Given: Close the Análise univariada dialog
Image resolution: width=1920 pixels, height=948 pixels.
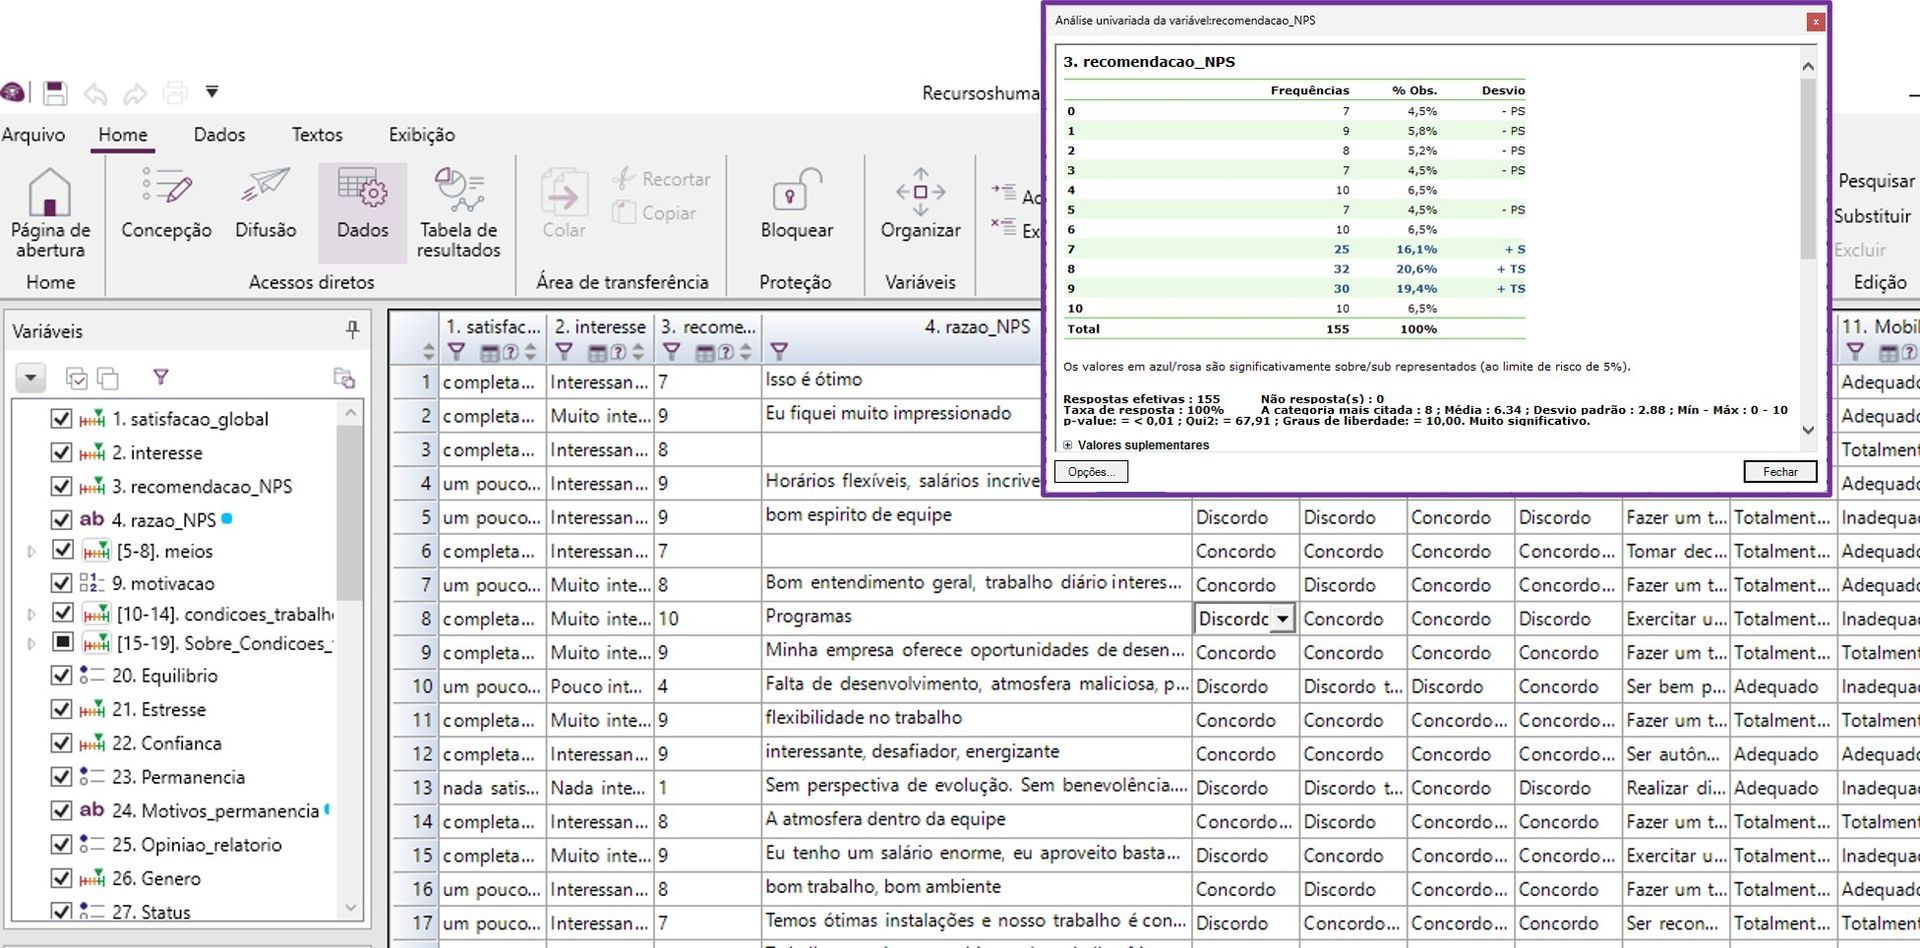Looking at the screenshot, I should [1815, 21].
